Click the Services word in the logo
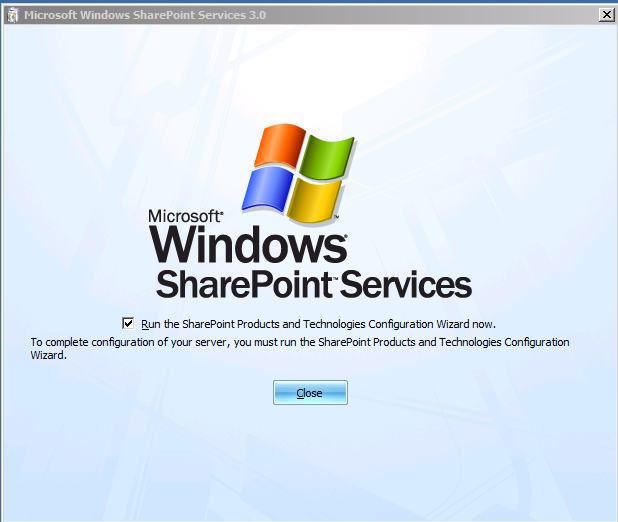The width and height of the screenshot is (618, 522). coord(408,284)
